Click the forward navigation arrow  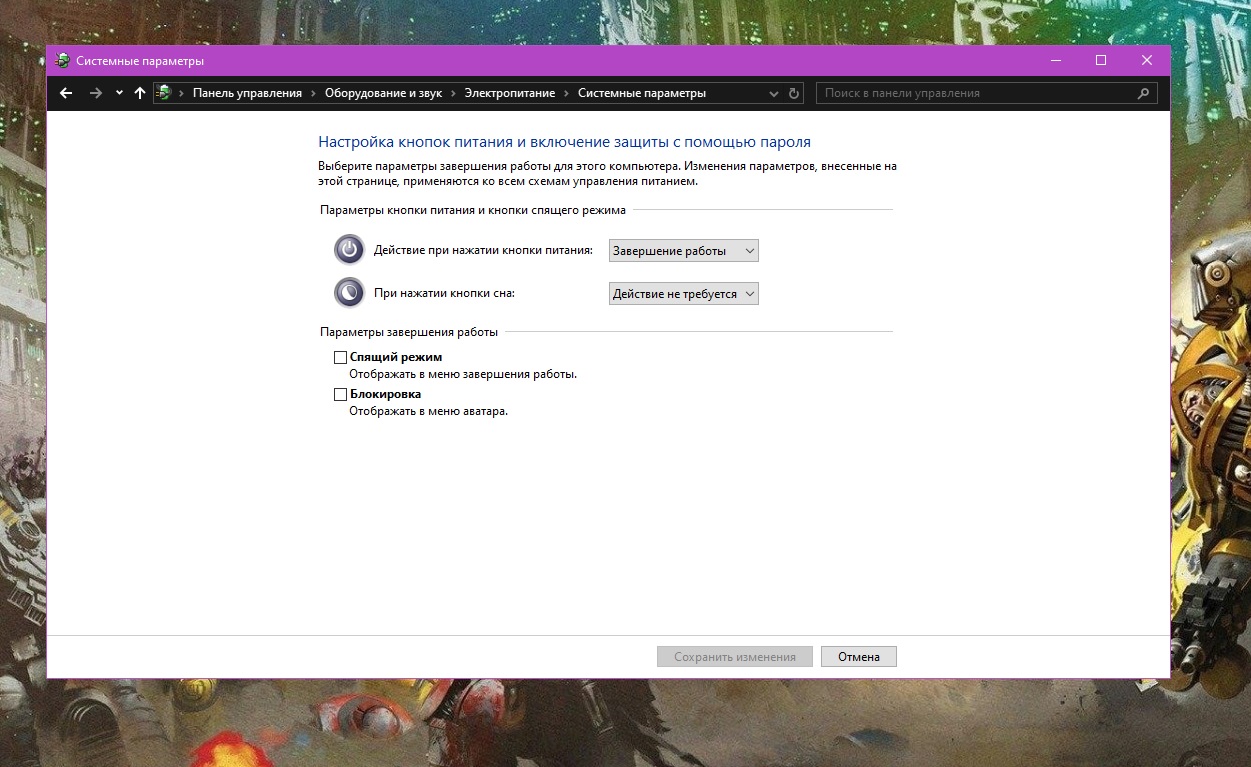pyautogui.click(x=96, y=93)
